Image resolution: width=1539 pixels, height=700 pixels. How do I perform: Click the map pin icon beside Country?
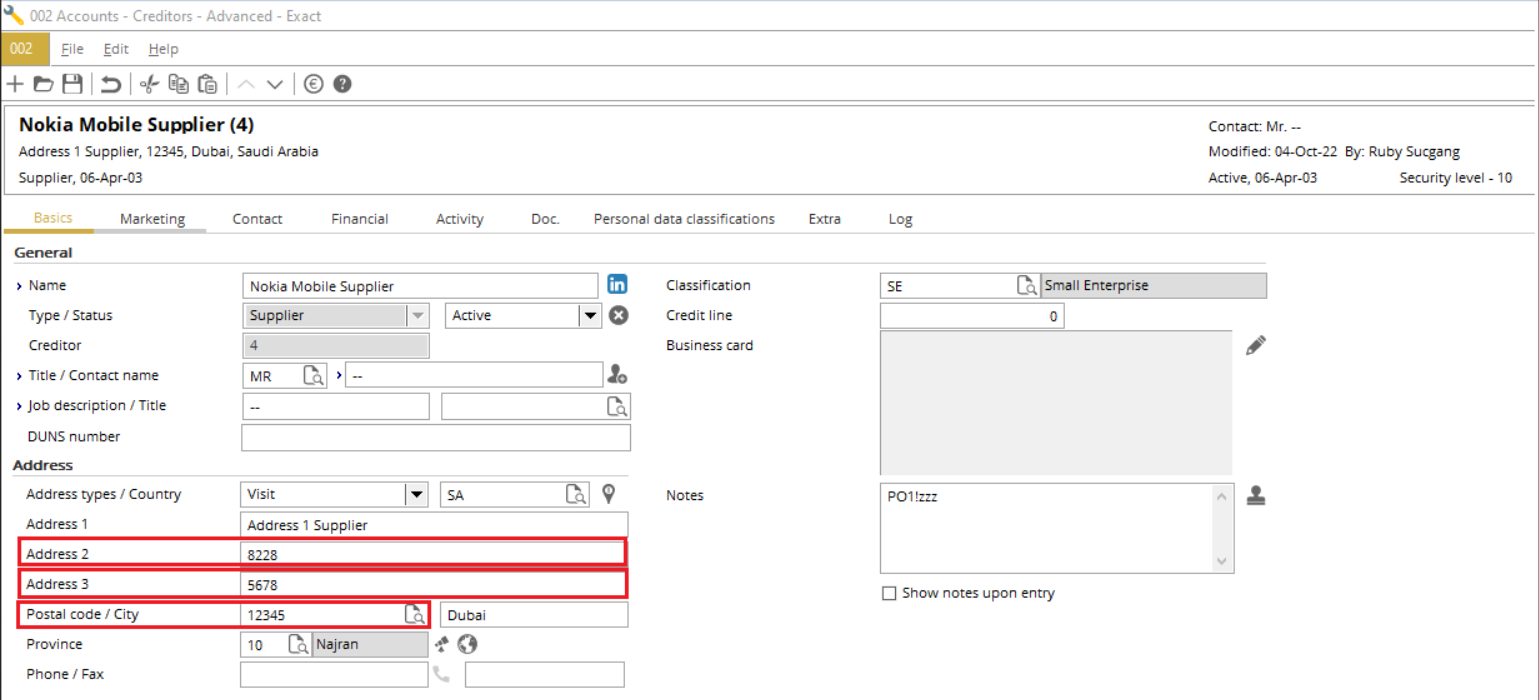[608, 494]
